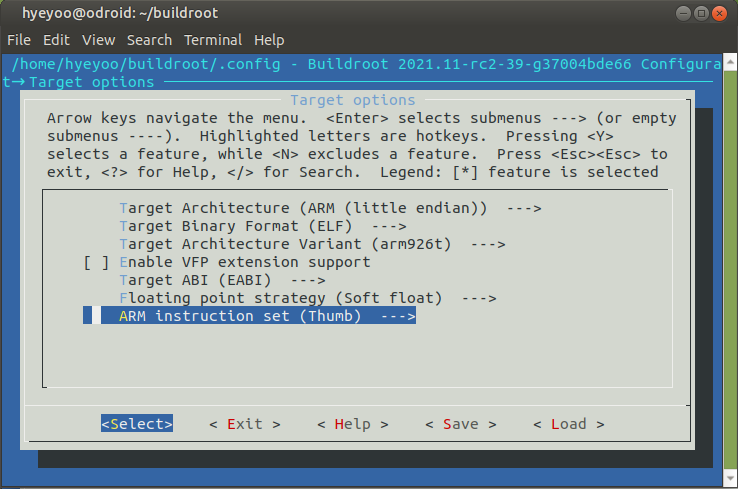Click the < Load > button
The height and width of the screenshot is (489, 738).
pos(569,424)
